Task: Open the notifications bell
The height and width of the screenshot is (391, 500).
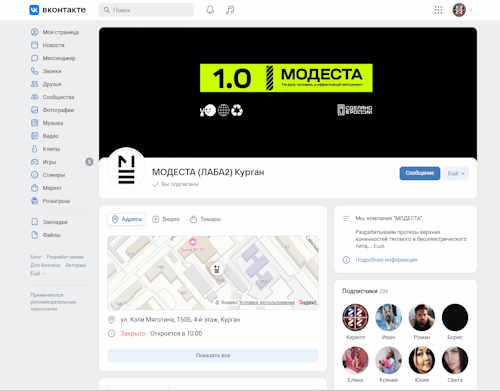Action: (x=210, y=10)
